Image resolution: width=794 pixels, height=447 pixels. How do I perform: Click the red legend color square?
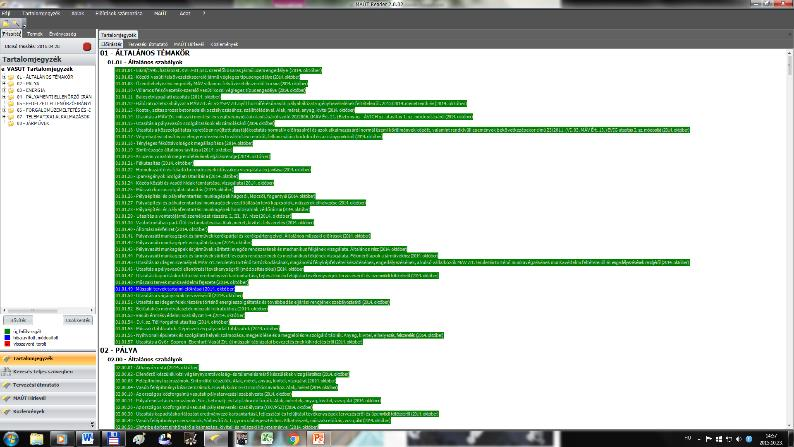coord(7,344)
